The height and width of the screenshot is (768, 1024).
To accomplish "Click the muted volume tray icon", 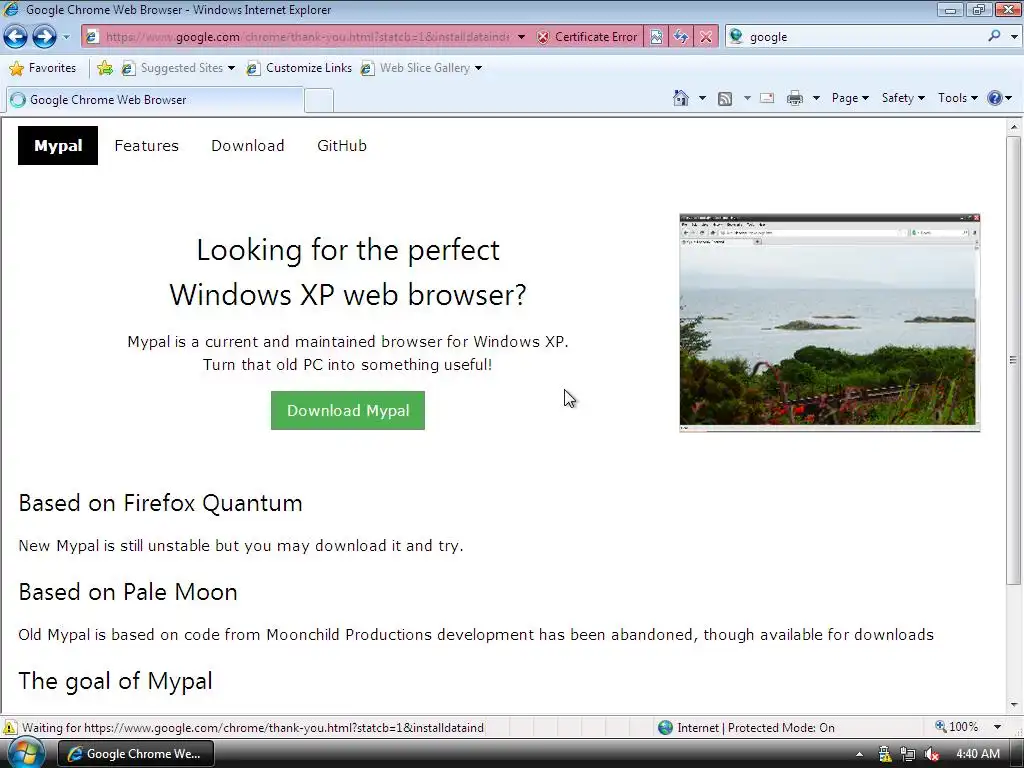I will coord(932,754).
